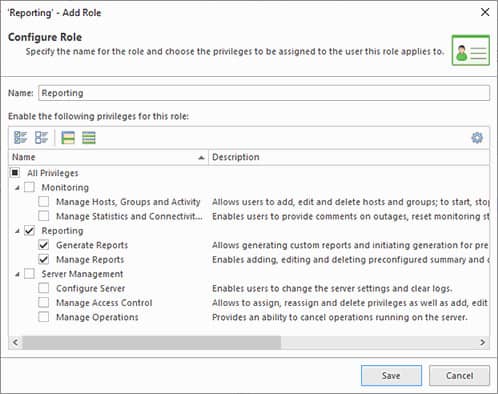Click description 'Allows generating custom reports'
The image size is (498, 394).
(x=350, y=245)
